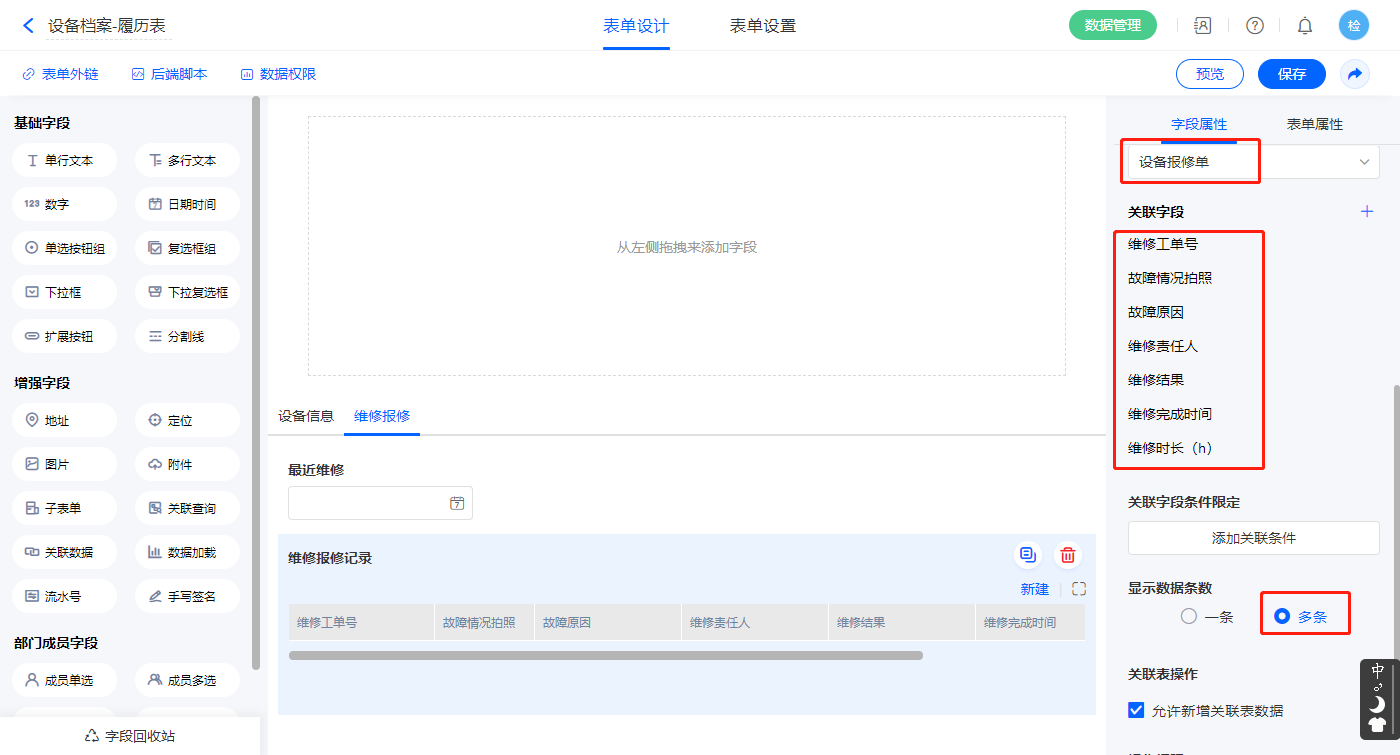The image size is (1400, 755).
Task: Open the calendar icon in 最近维修 field
Action: click(457, 504)
